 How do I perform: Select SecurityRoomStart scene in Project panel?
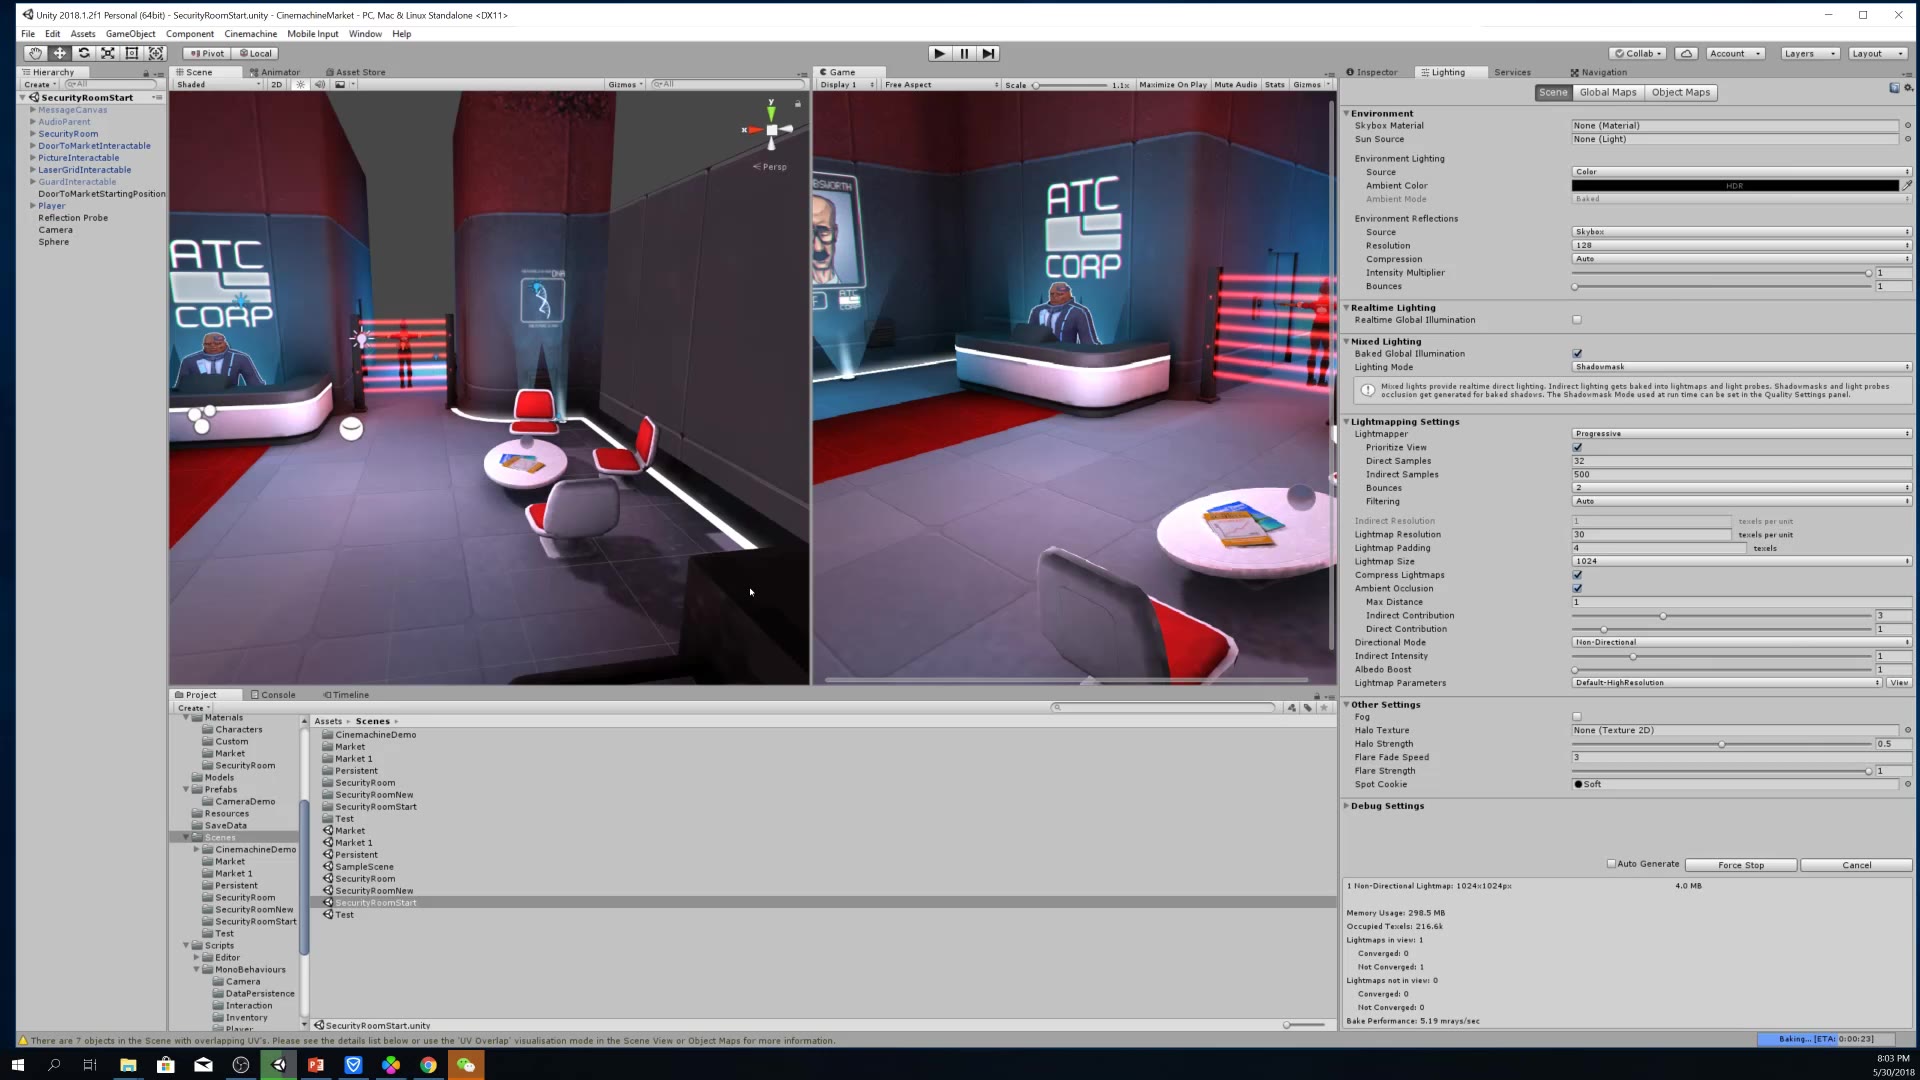375,902
